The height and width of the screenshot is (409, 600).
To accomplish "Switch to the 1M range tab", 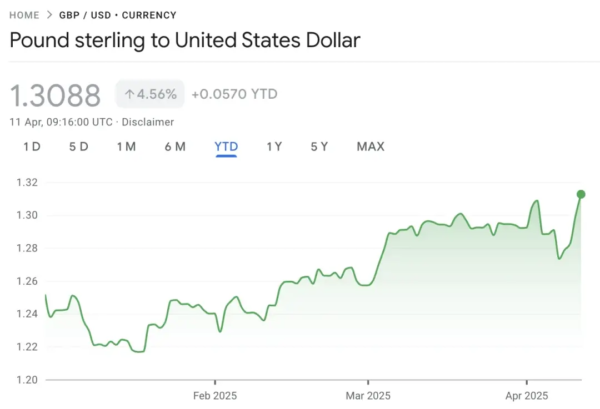I will pyautogui.click(x=126, y=147).
